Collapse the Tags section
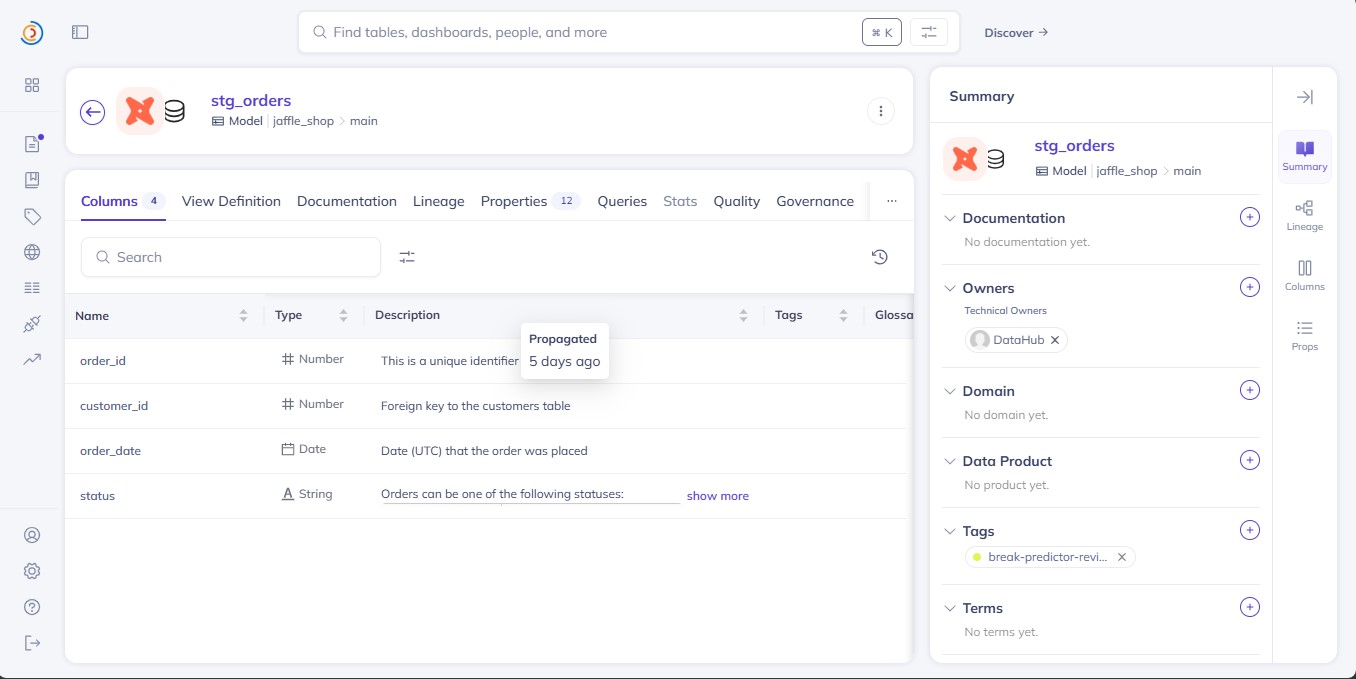 pyautogui.click(x=950, y=531)
